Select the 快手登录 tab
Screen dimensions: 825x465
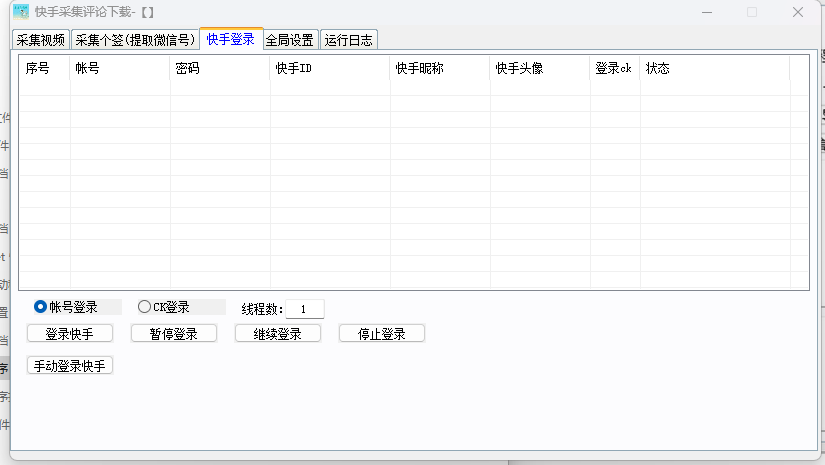click(230, 39)
